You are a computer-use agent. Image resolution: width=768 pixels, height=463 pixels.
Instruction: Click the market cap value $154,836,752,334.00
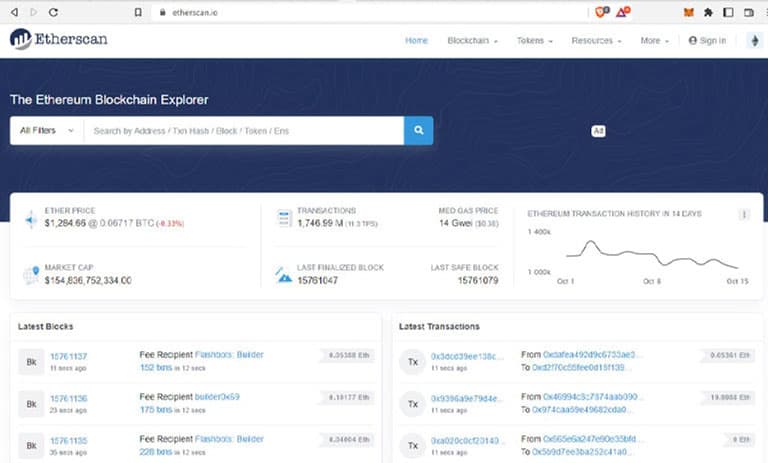pyautogui.click(x=88, y=280)
